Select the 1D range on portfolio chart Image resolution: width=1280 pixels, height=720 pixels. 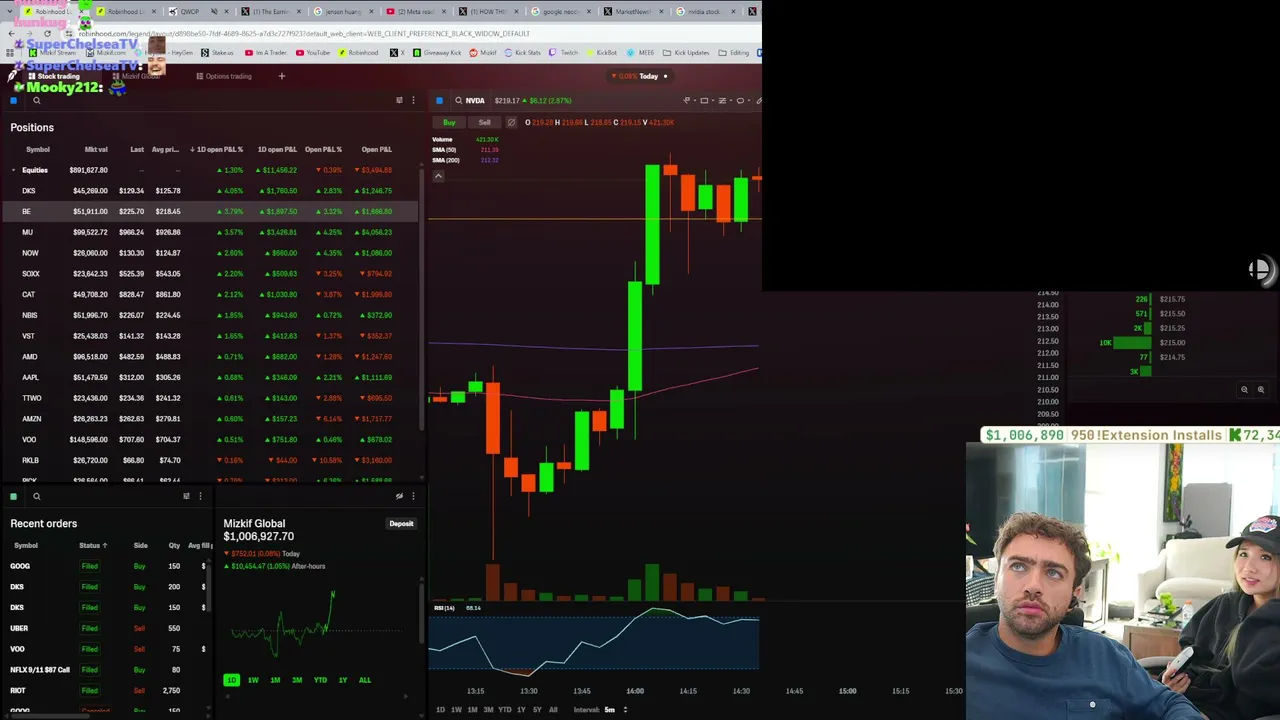tap(231, 680)
